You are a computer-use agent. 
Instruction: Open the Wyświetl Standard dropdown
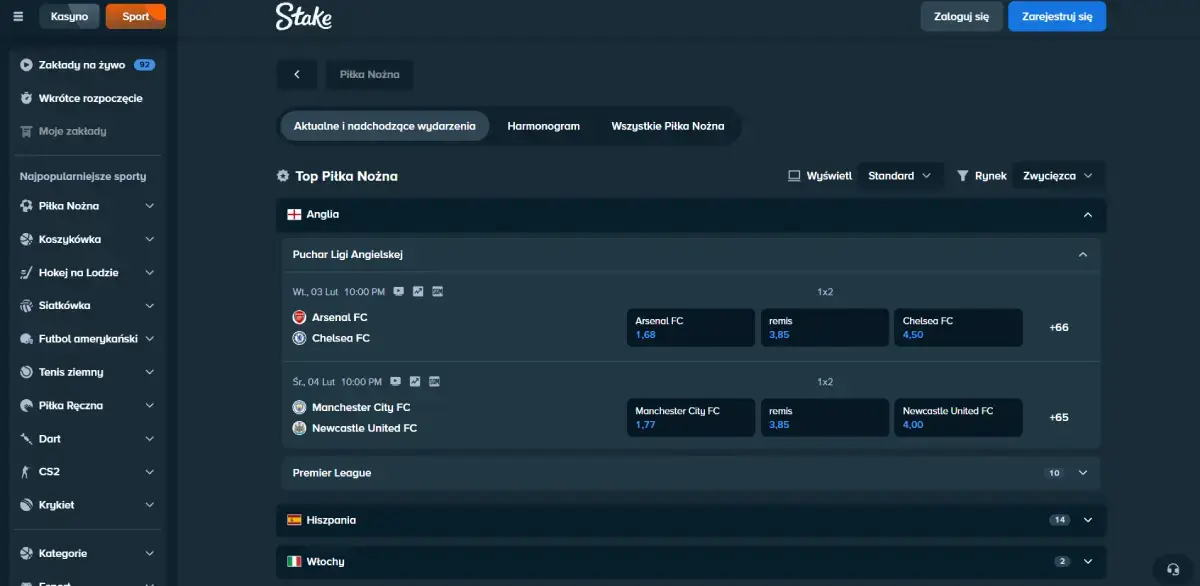(x=899, y=176)
